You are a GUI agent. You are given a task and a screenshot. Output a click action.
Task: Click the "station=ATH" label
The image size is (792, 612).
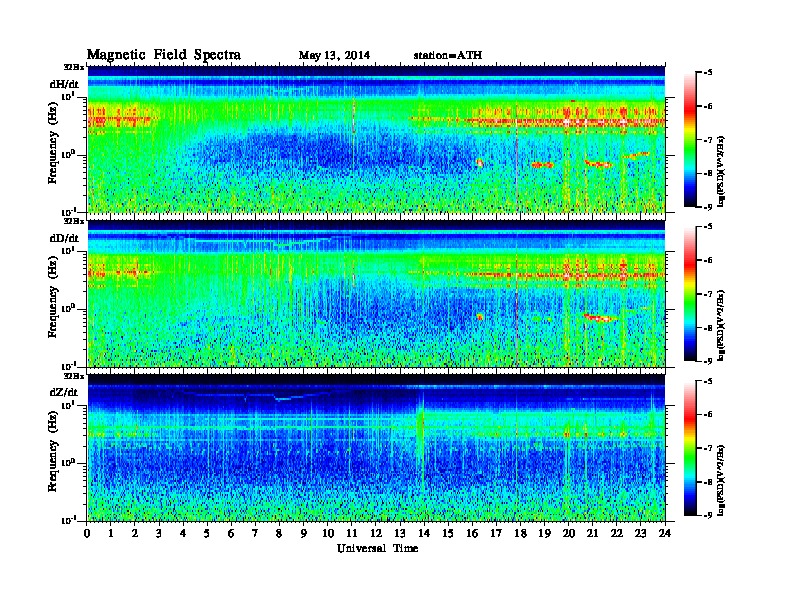pyautogui.click(x=448, y=56)
